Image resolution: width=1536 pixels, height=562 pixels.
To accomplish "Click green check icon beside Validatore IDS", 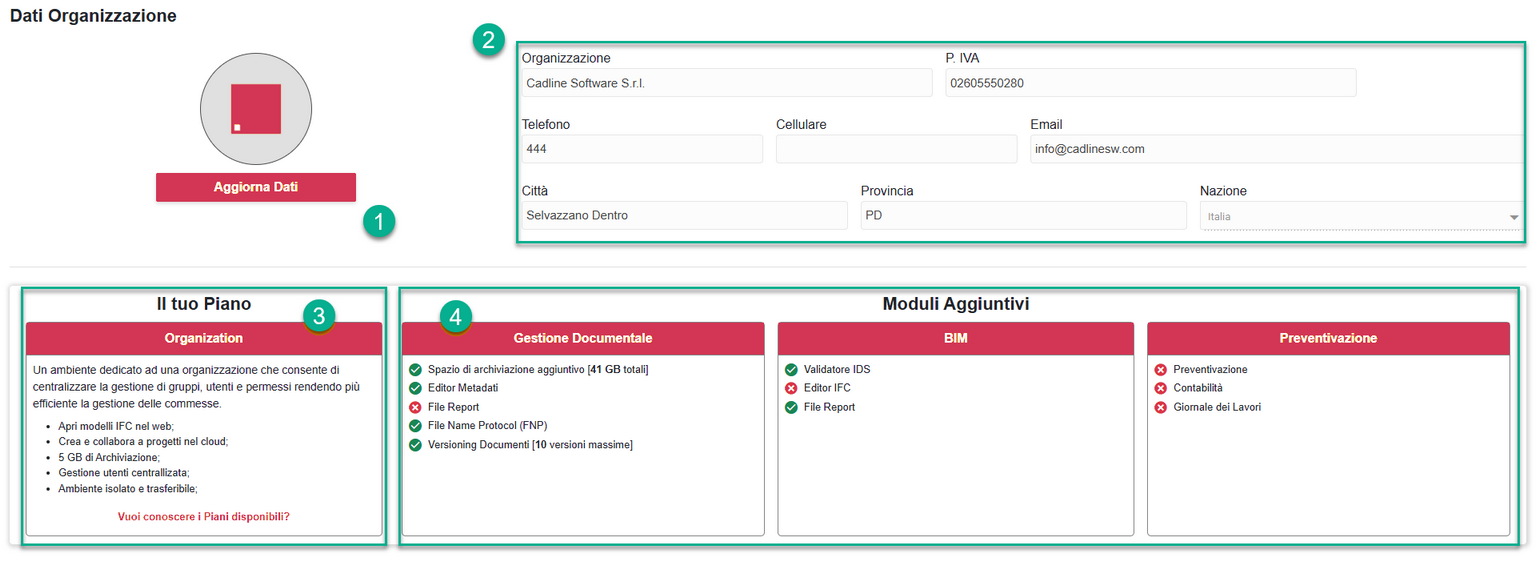I will pos(791,370).
